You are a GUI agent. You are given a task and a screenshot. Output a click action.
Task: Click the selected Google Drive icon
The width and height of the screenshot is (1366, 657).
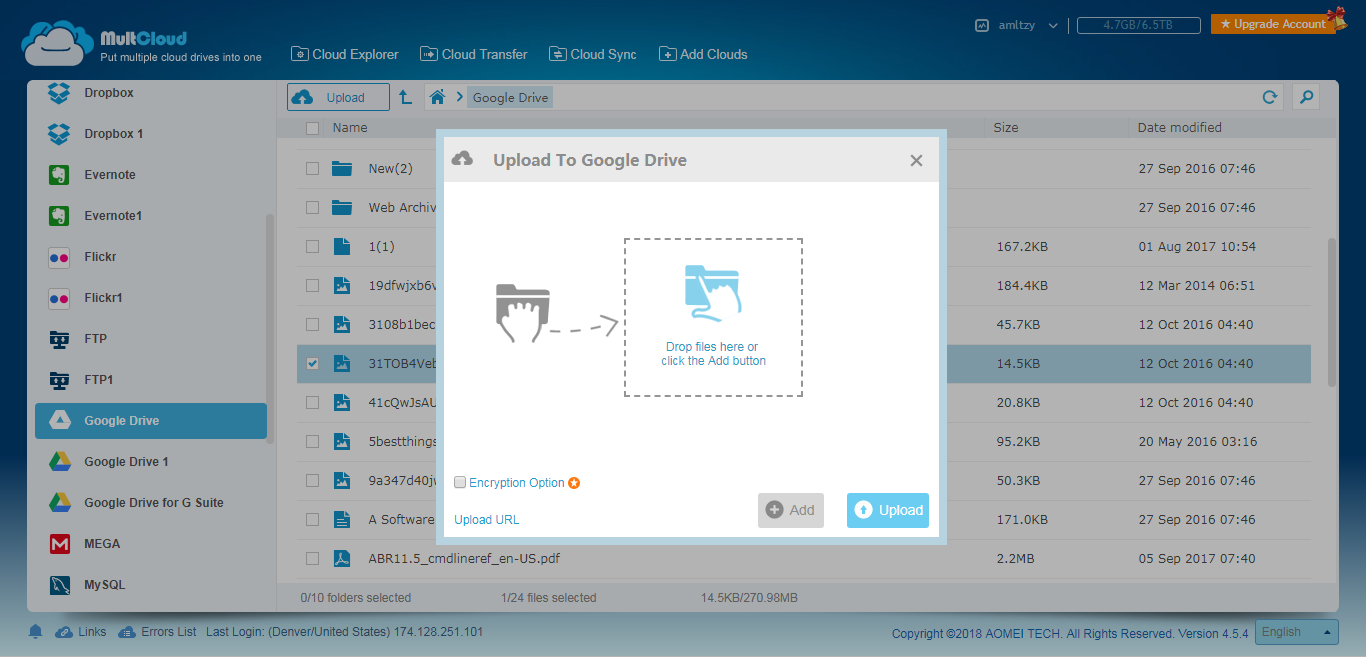(59, 421)
